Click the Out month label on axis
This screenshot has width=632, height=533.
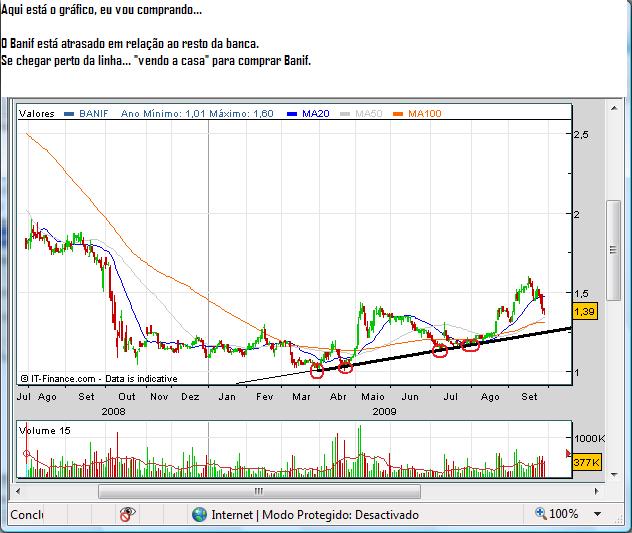(127, 397)
